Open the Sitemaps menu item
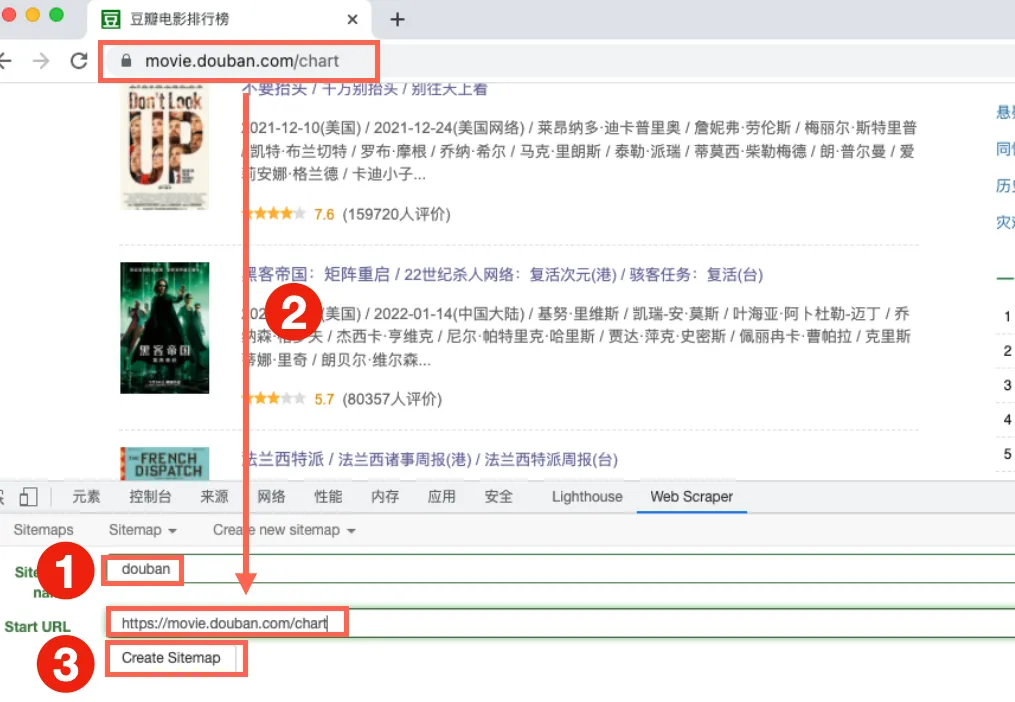The height and width of the screenshot is (702, 1015). click(43, 530)
